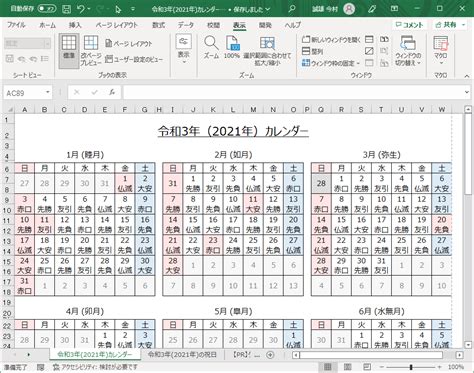
Task: Collapse the ribbon with the chevron
Action: [x=467, y=76]
